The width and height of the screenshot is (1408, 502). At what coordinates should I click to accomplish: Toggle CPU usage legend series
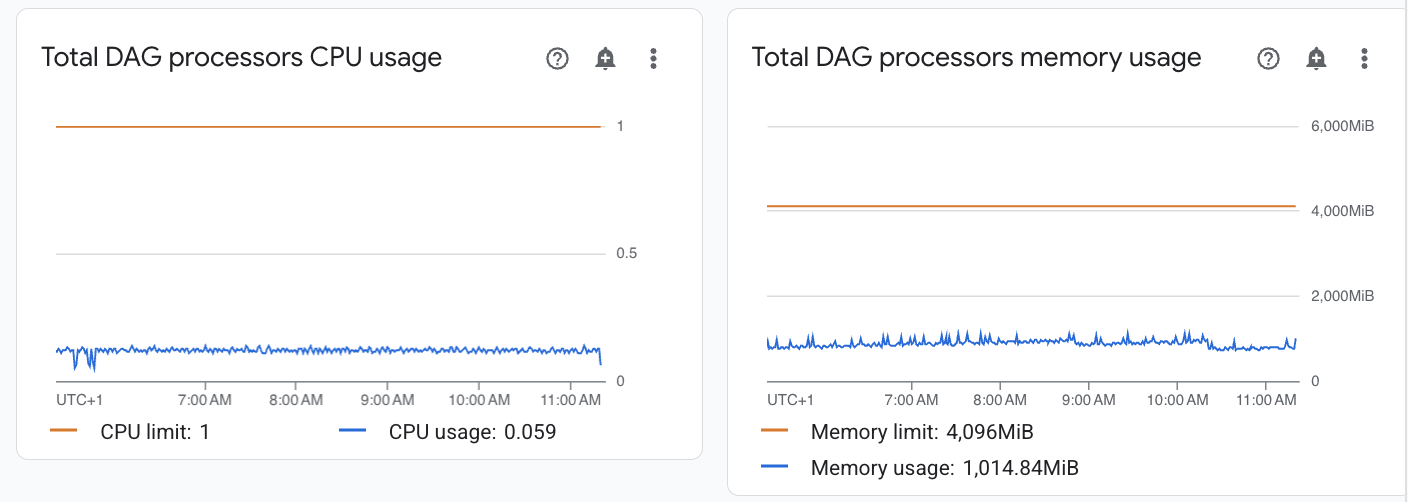tap(448, 432)
